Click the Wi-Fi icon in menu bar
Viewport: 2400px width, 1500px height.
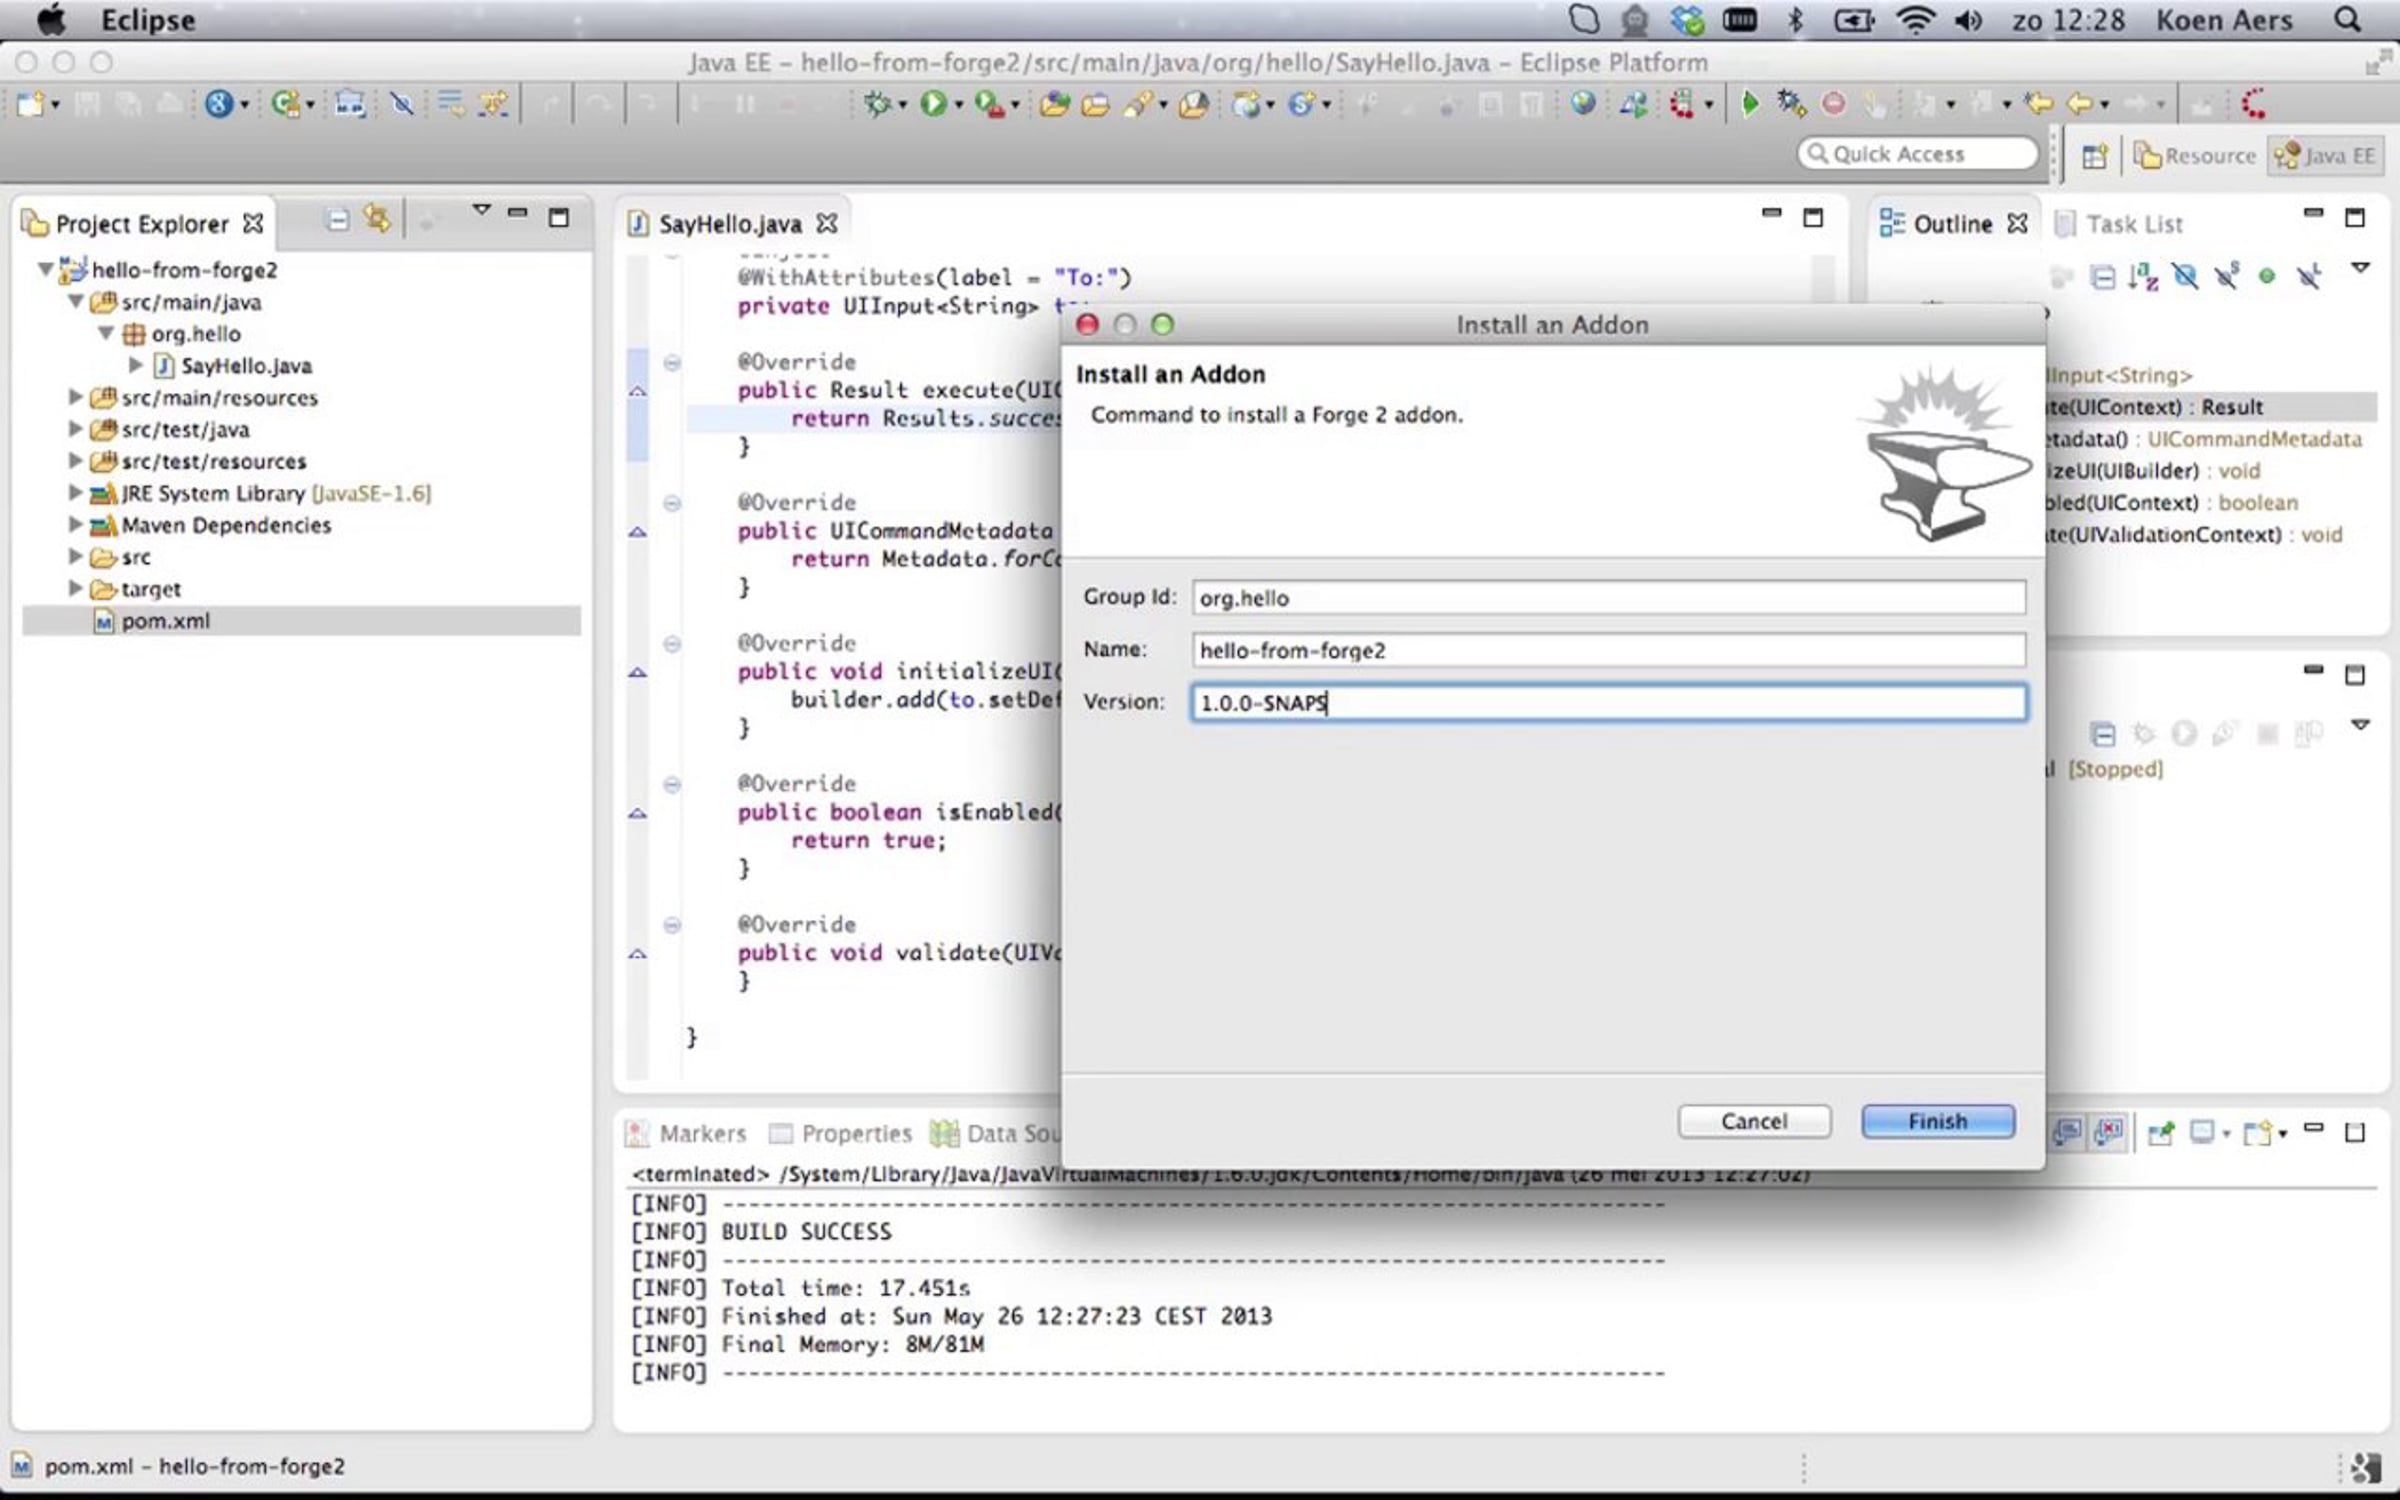1915,20
